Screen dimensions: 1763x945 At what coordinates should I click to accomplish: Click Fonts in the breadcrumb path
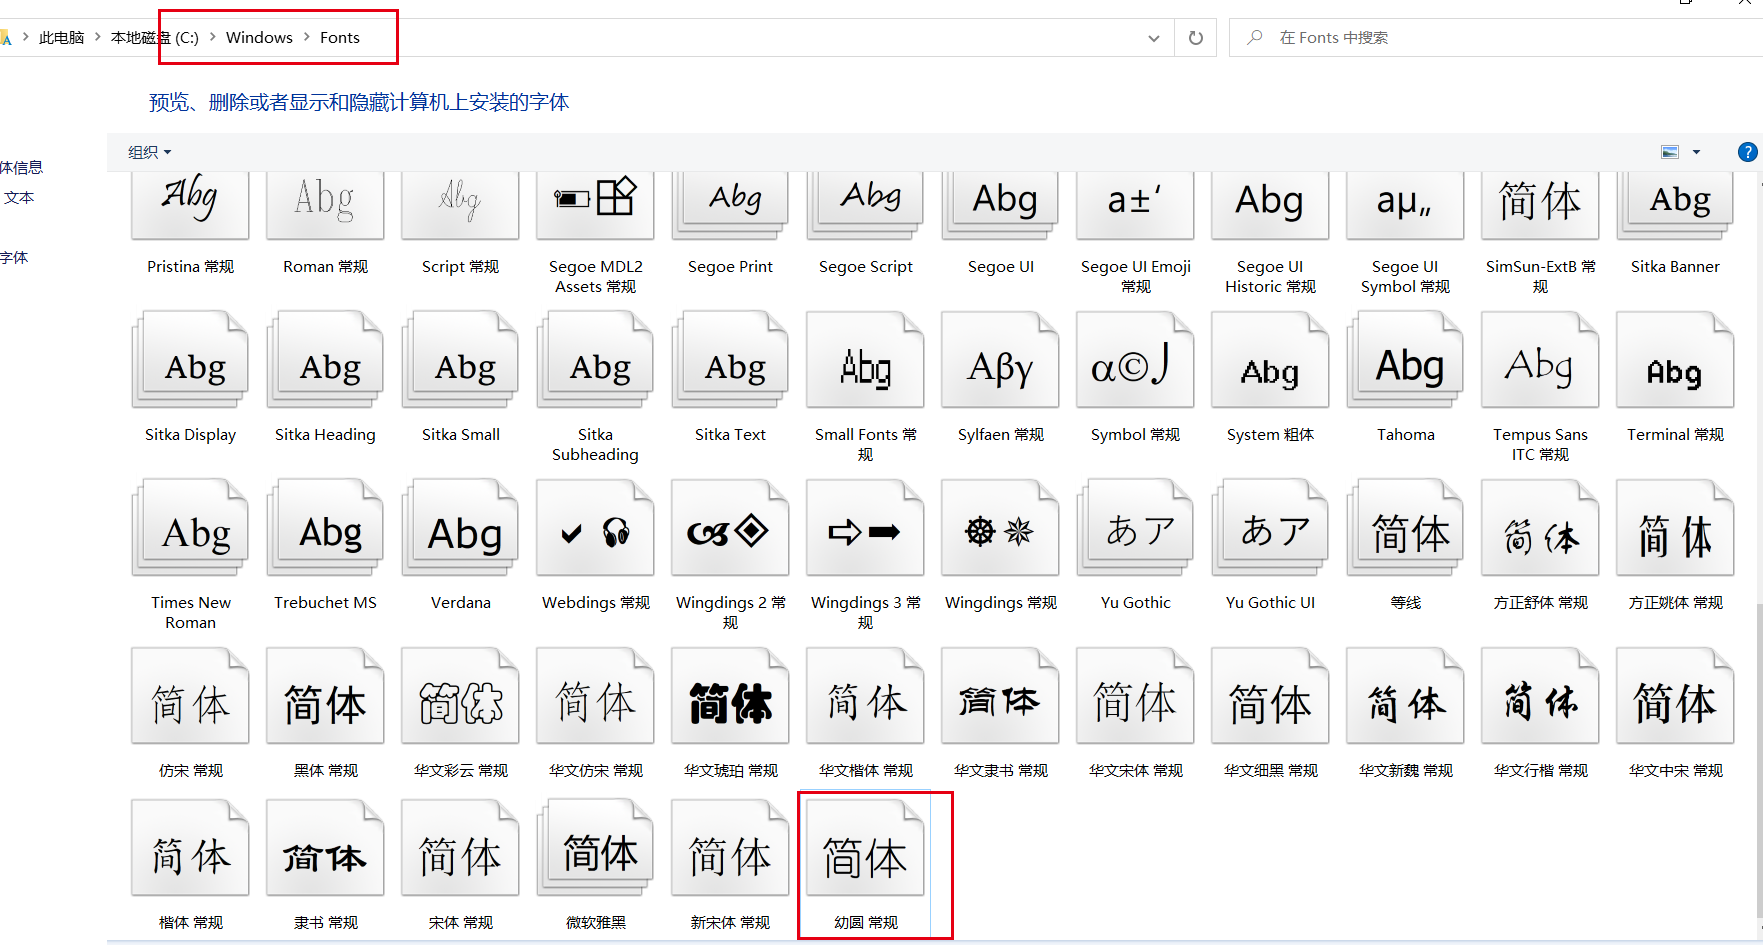tap(340, 38)
